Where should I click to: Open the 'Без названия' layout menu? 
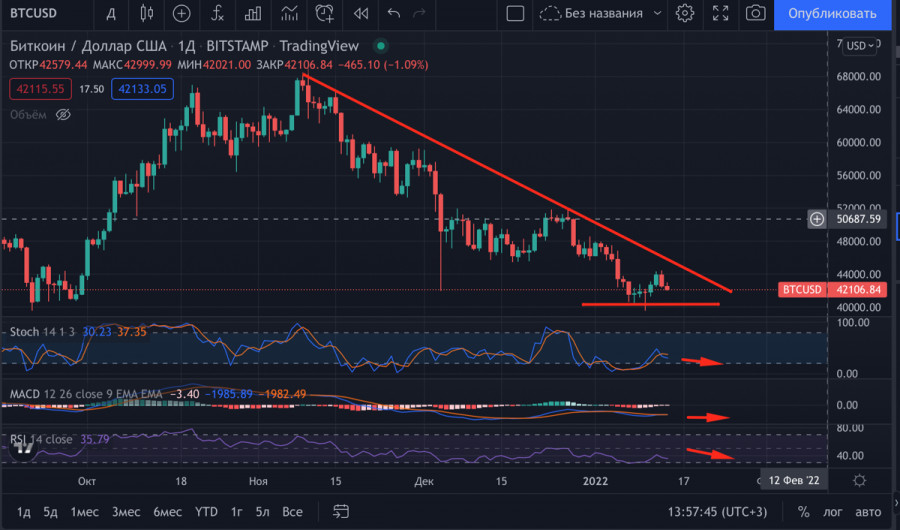click(x=601, y=13)
